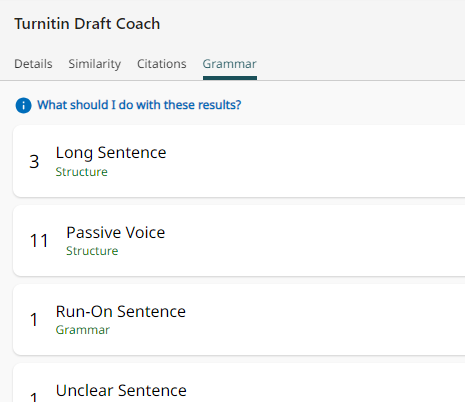Expand the Passive Voice result card
Image resolution: width=465 pixels, height=402 pixels.
coord(239,240)
